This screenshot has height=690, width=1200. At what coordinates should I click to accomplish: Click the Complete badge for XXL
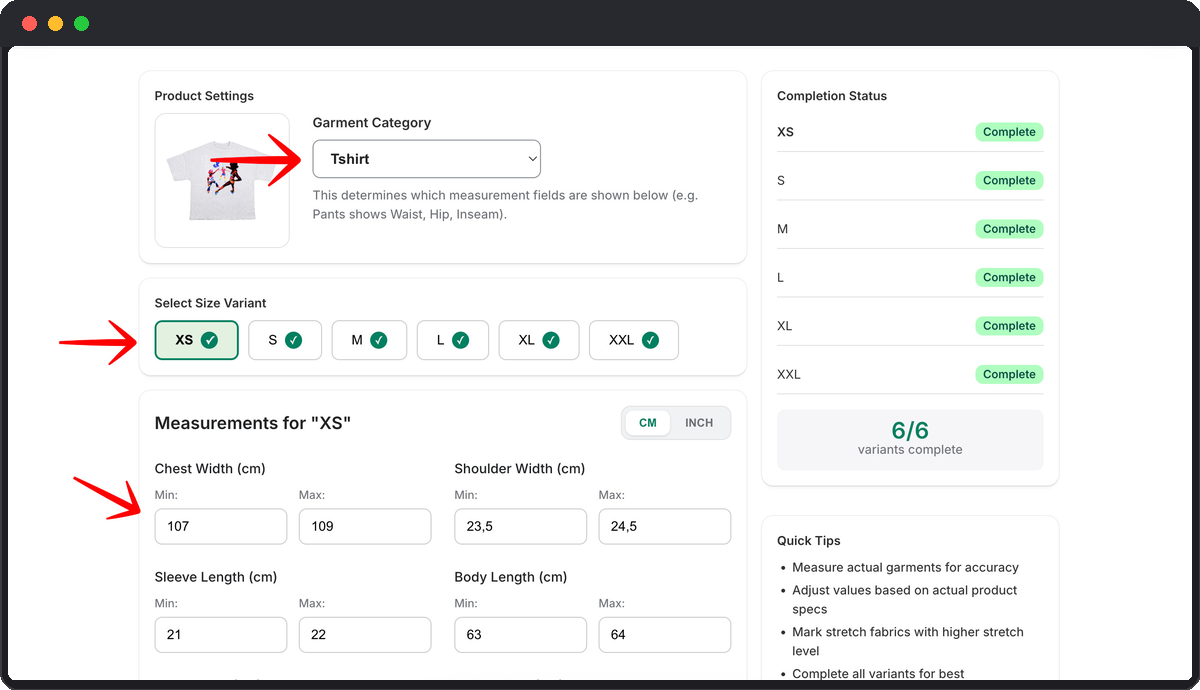tap(1009, 374)
